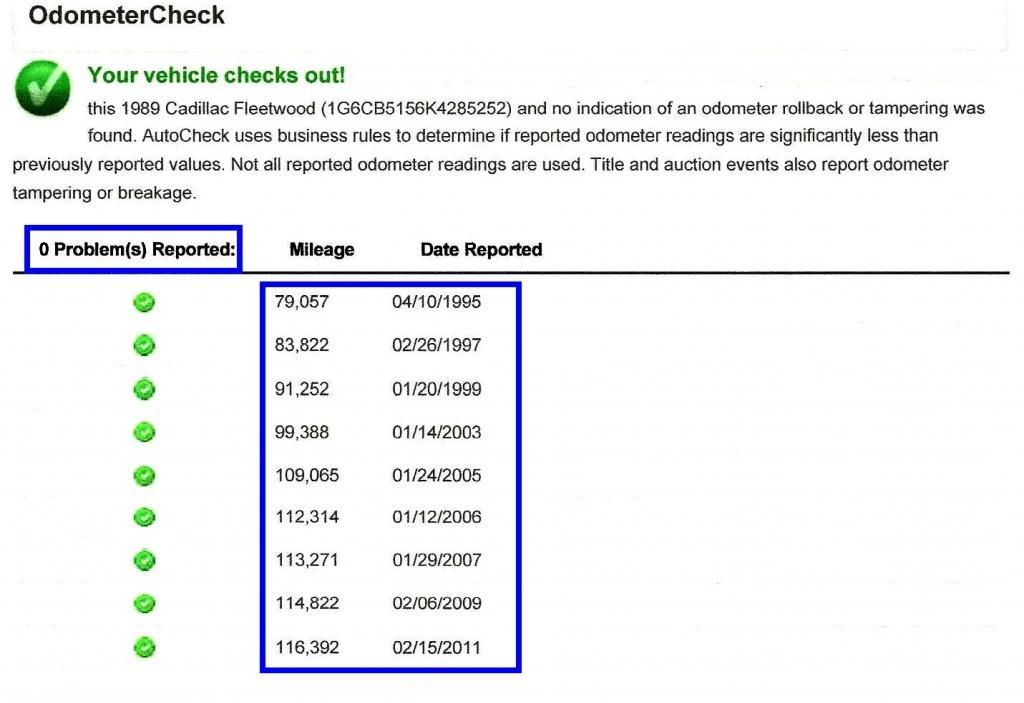Click the large green checkmark badge
1024x703 pixels.
point(43,88)
